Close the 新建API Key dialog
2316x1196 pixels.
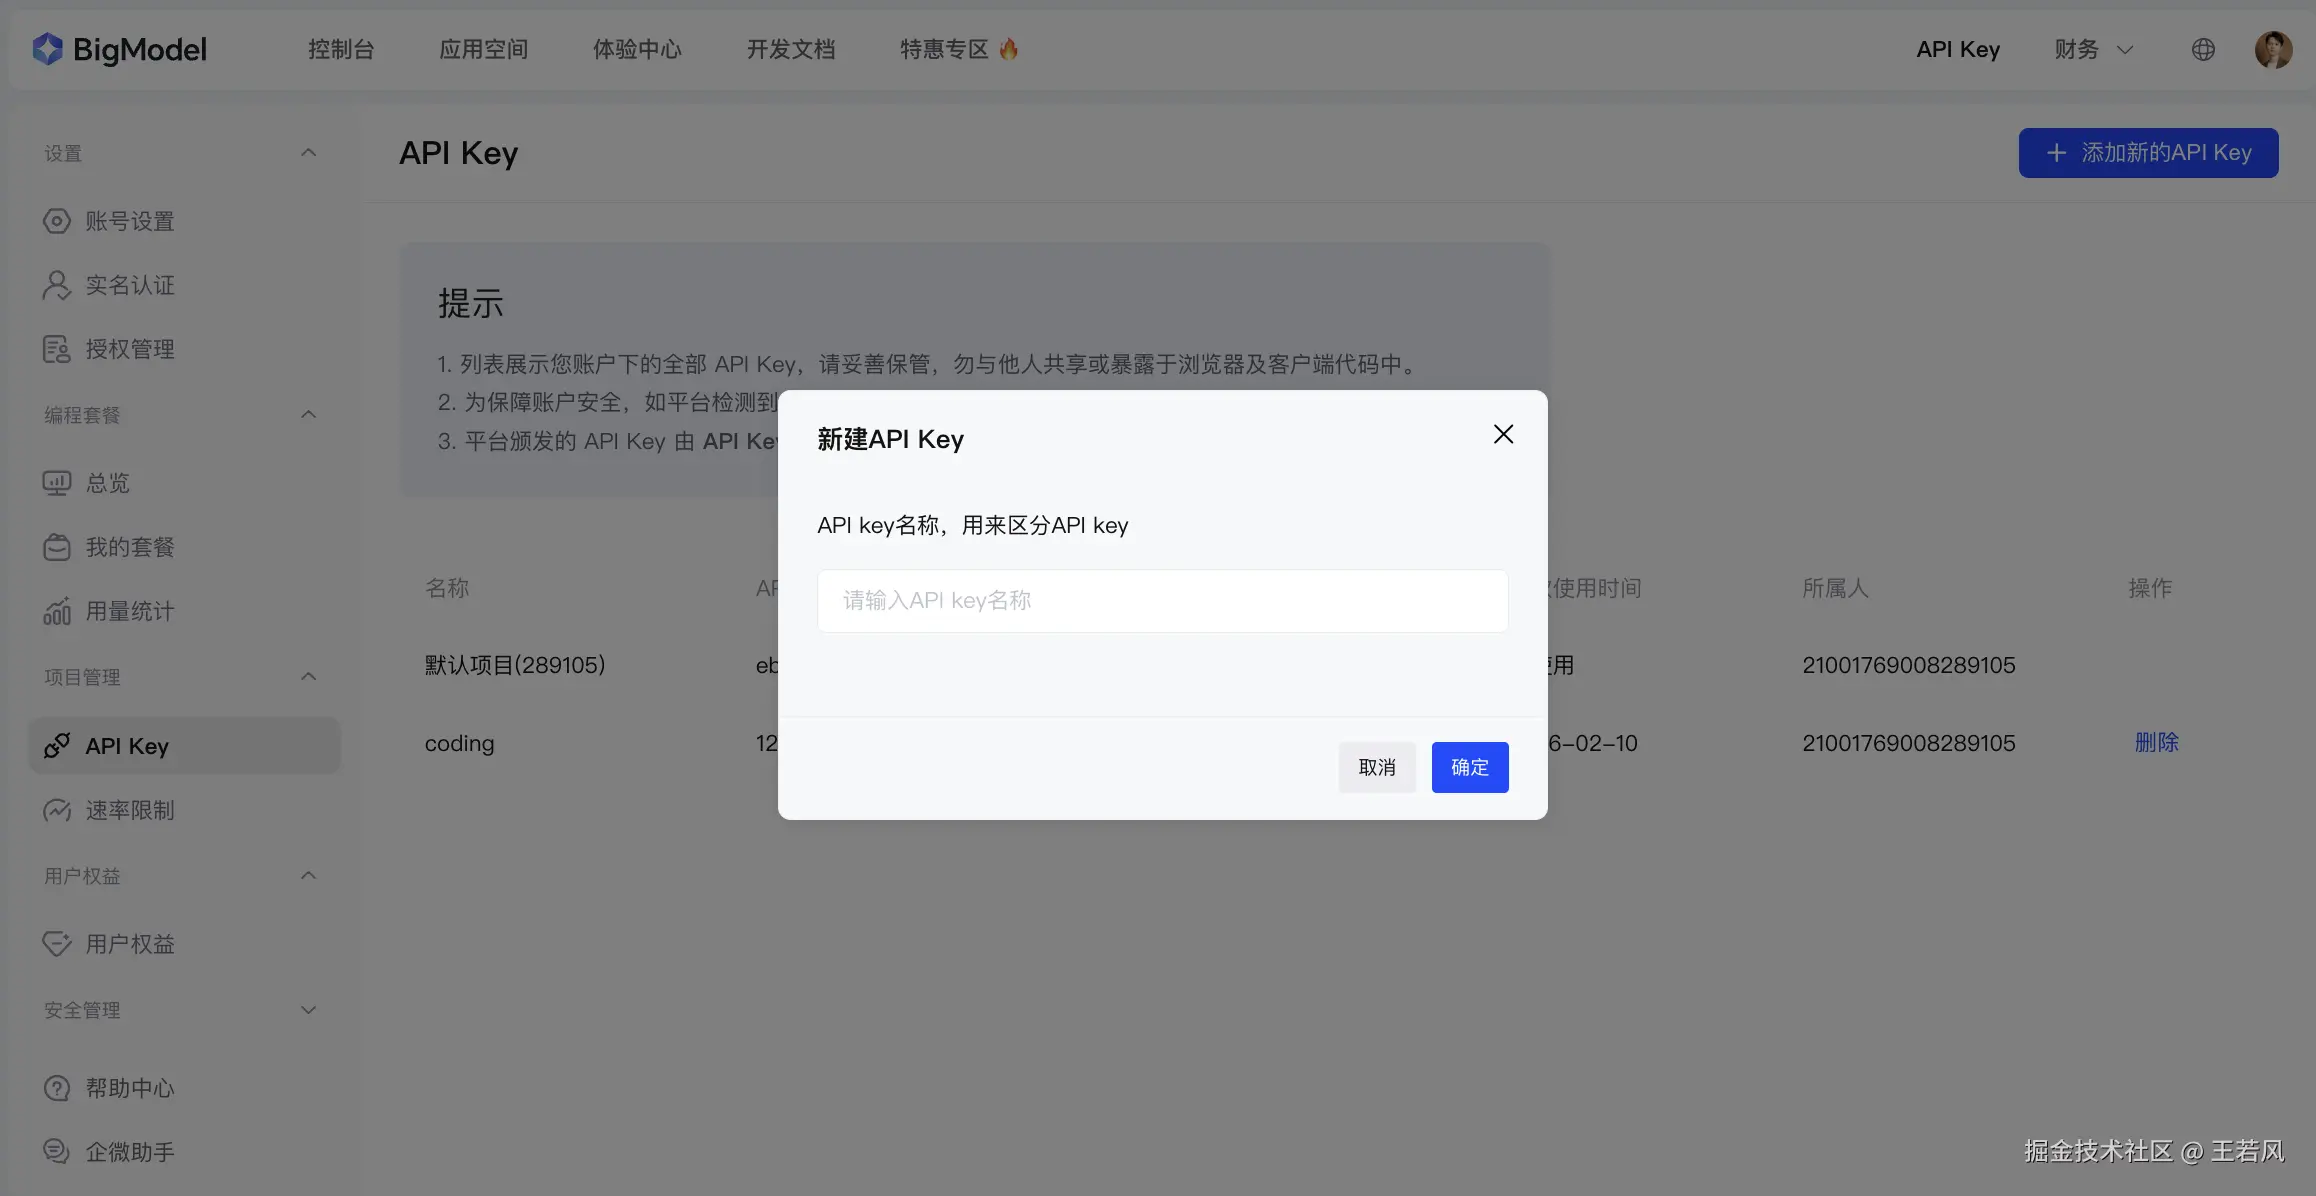1503,434
